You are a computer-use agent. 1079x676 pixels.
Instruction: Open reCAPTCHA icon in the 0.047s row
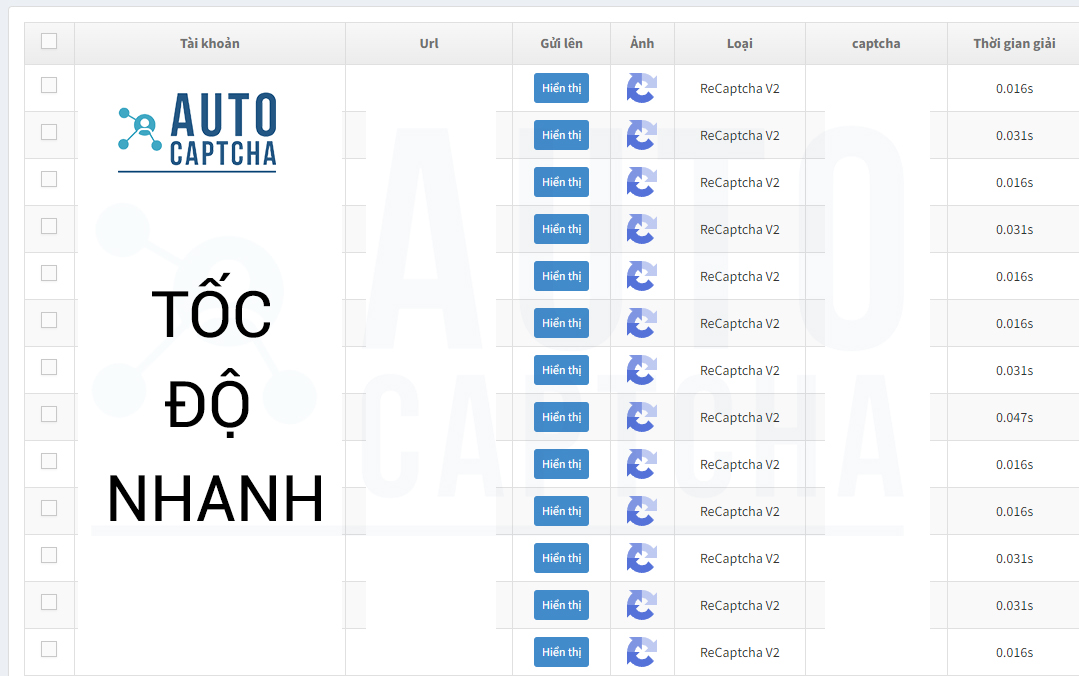pos(642,417)
